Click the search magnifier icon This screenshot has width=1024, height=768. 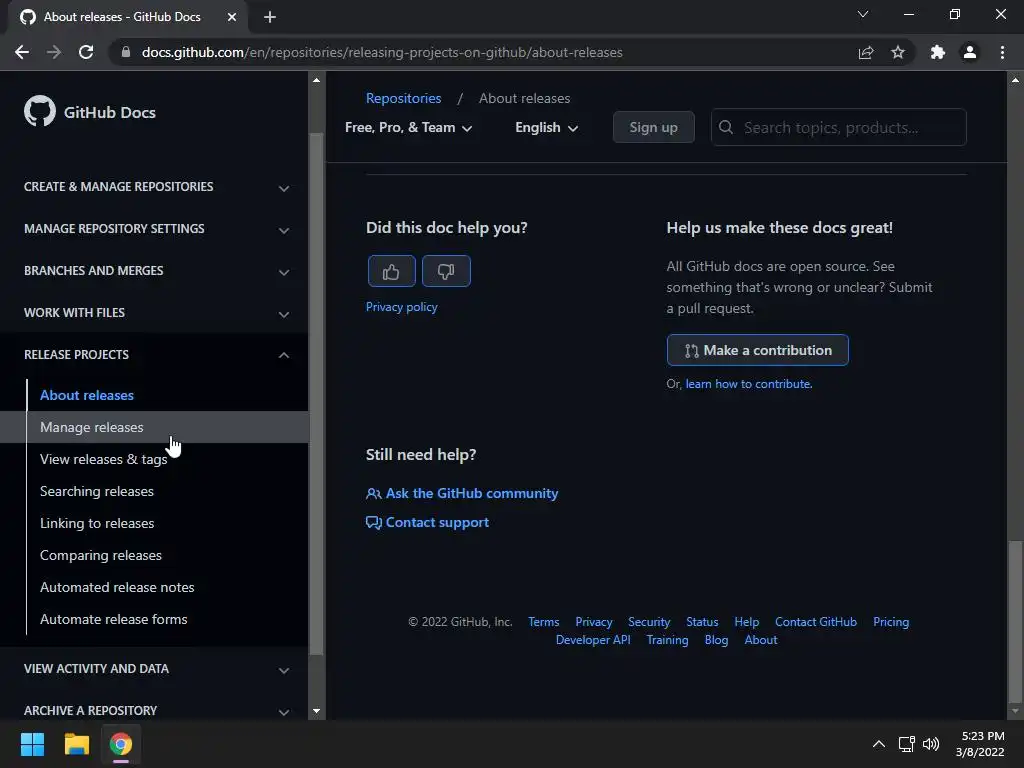pyautogui.click(x=726, y=127)
